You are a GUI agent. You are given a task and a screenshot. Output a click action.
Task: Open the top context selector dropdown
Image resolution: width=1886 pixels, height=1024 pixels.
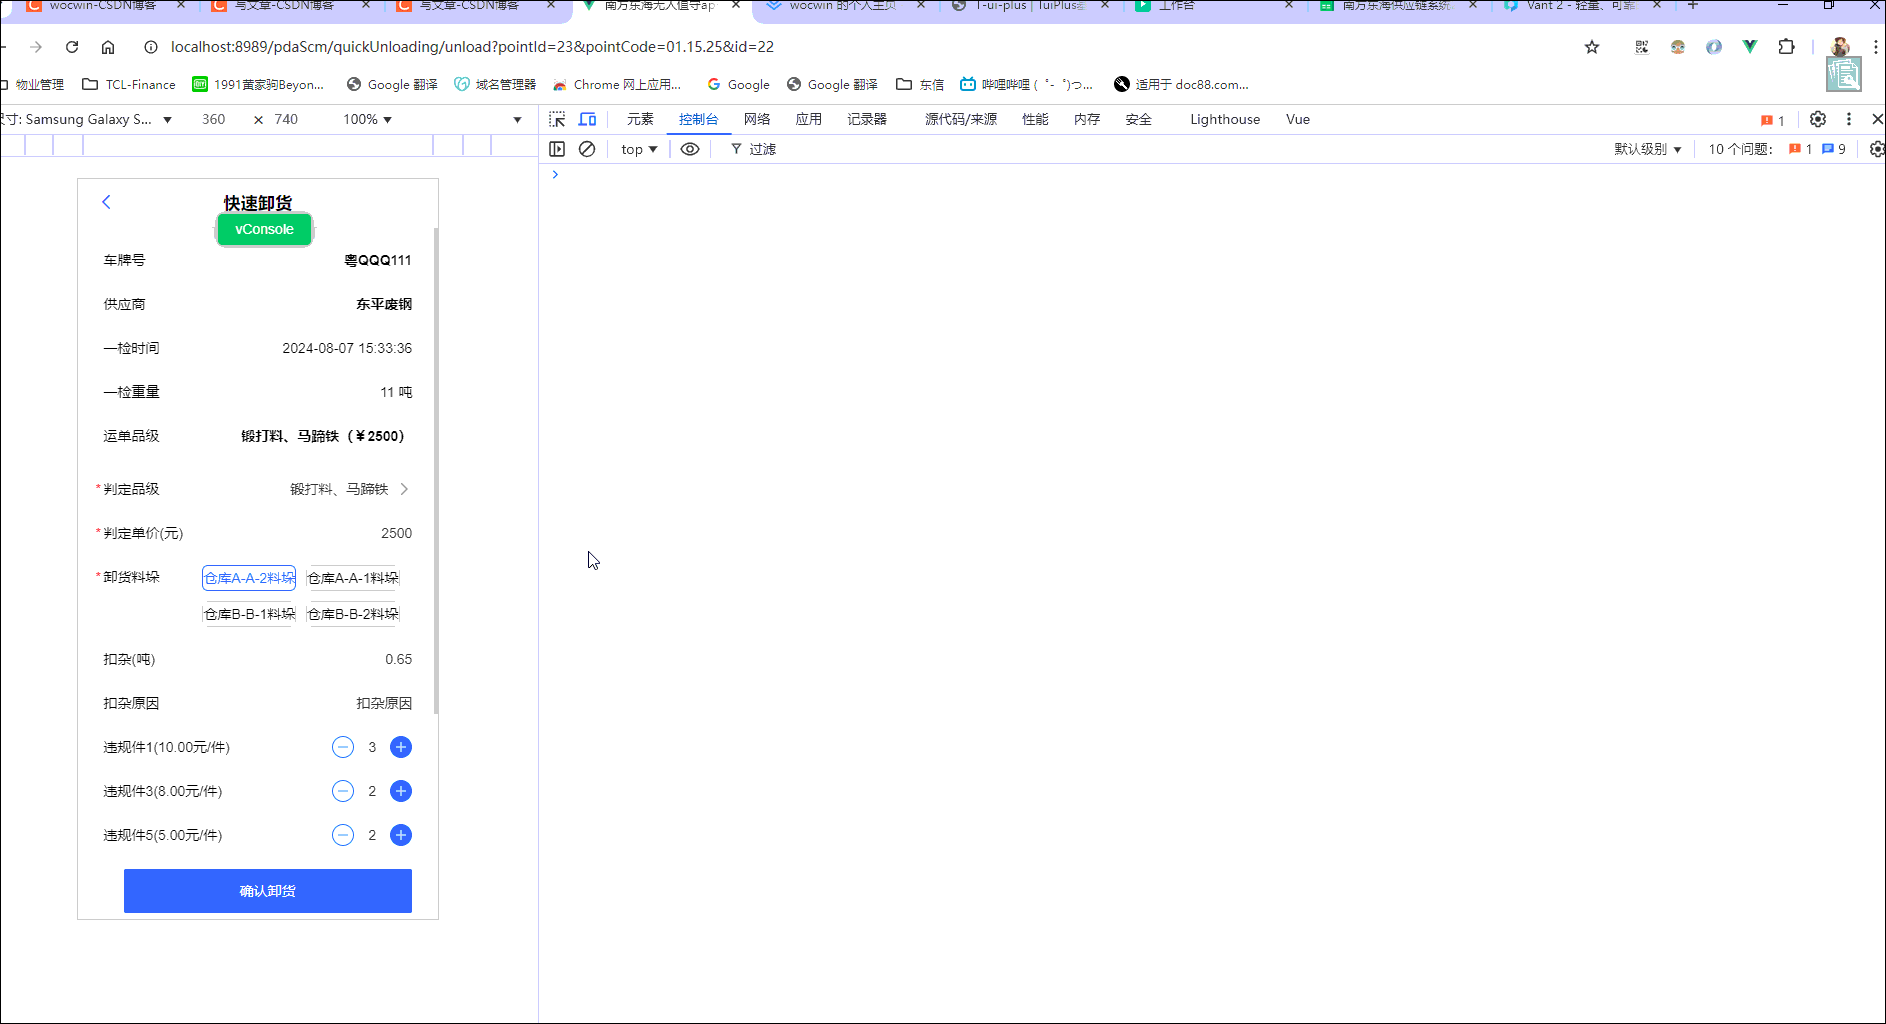pos(639,149)
